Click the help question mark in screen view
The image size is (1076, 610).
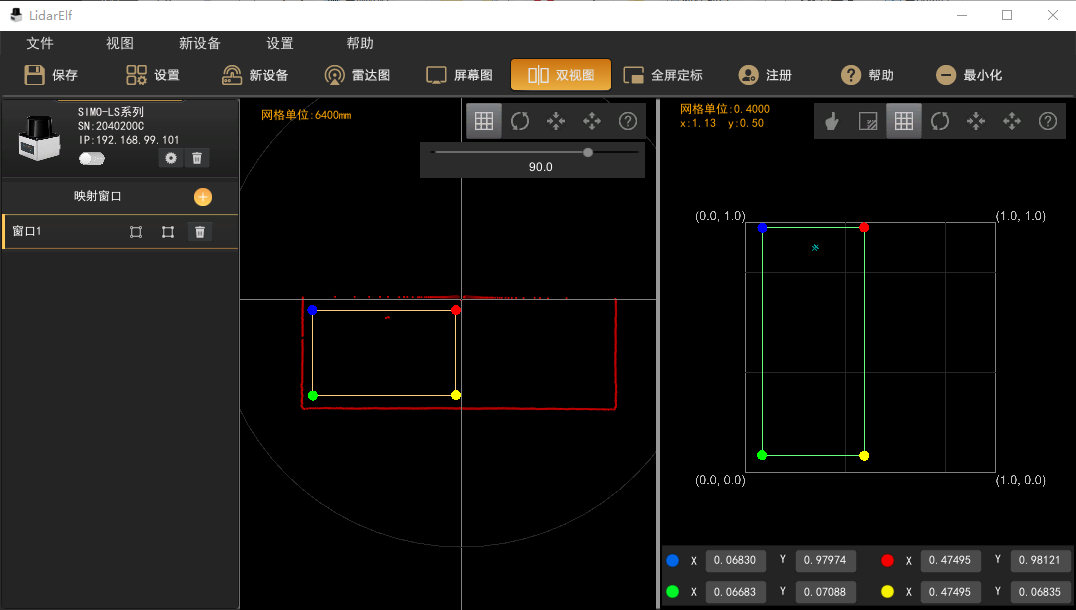tap(1047, 121)
